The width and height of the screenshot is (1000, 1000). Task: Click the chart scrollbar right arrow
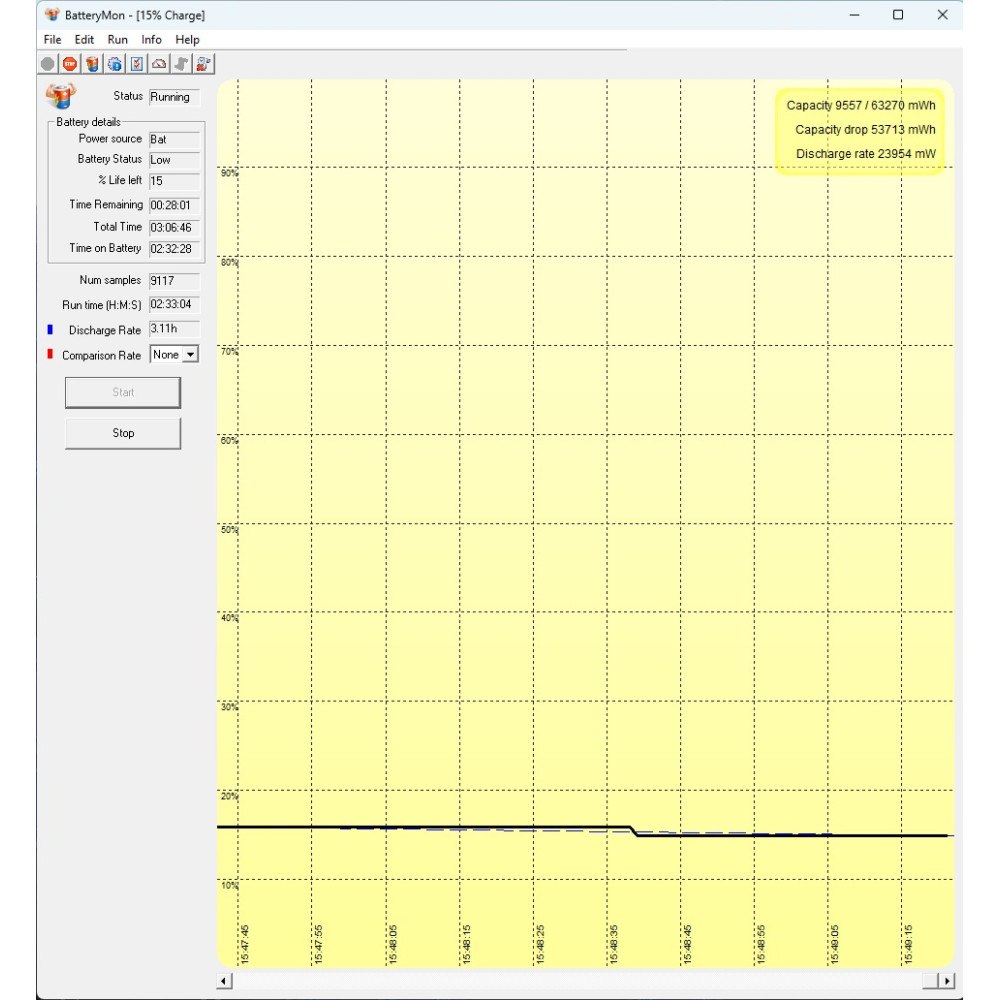[947, 981]
